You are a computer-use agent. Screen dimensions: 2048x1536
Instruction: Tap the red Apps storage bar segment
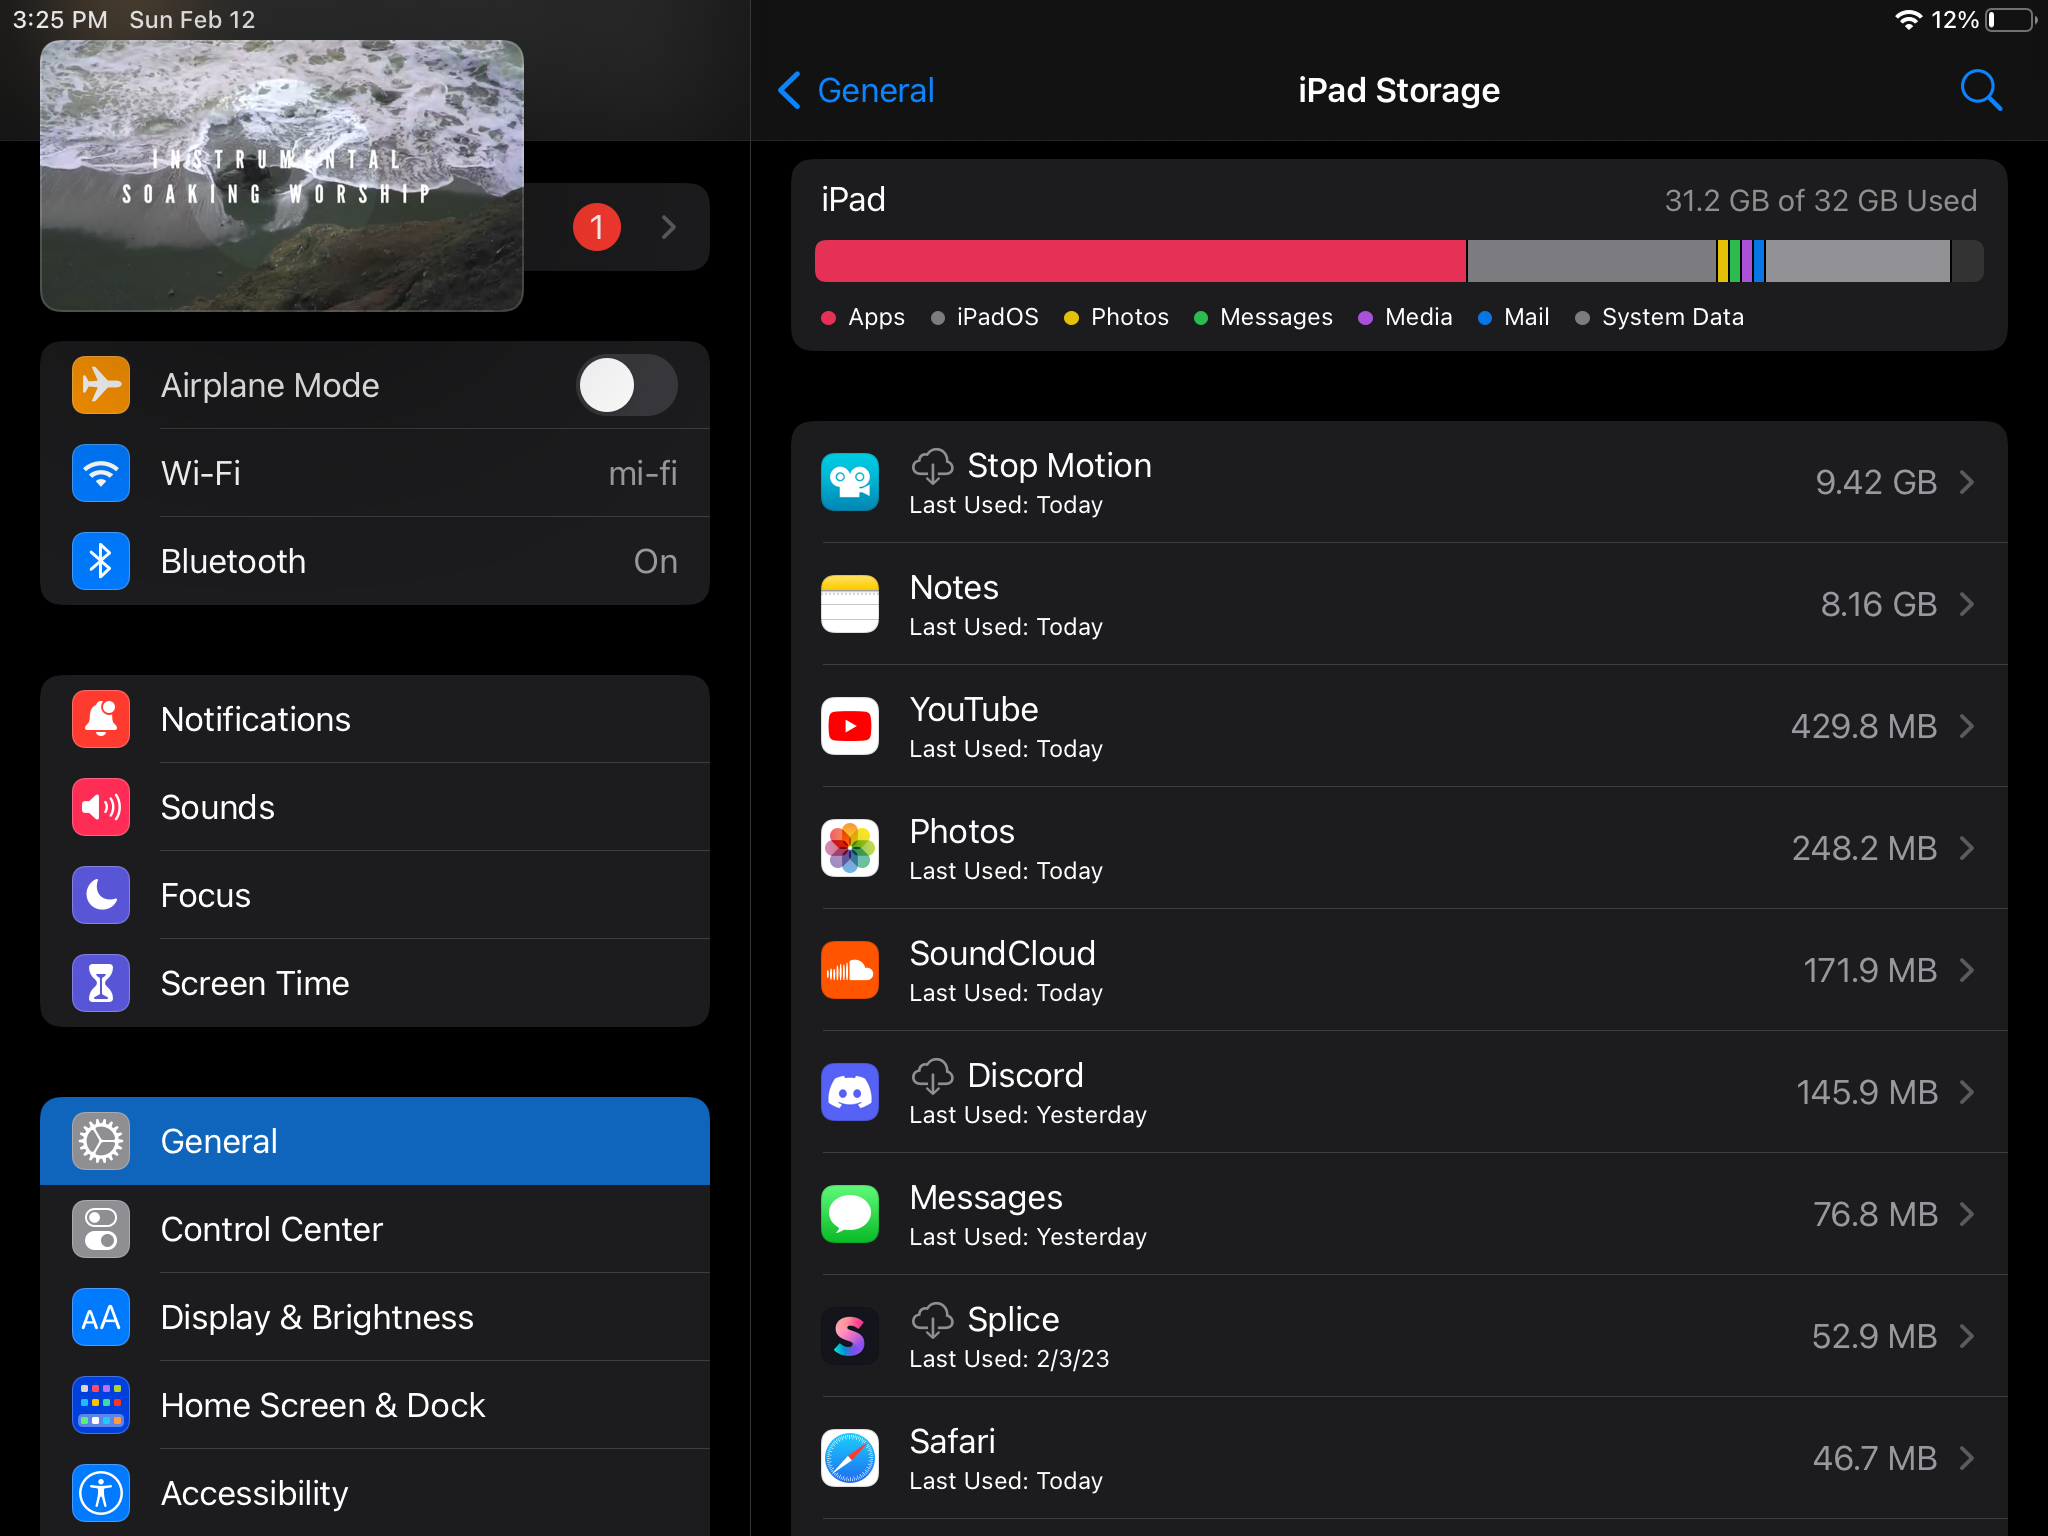[1140, 261]
